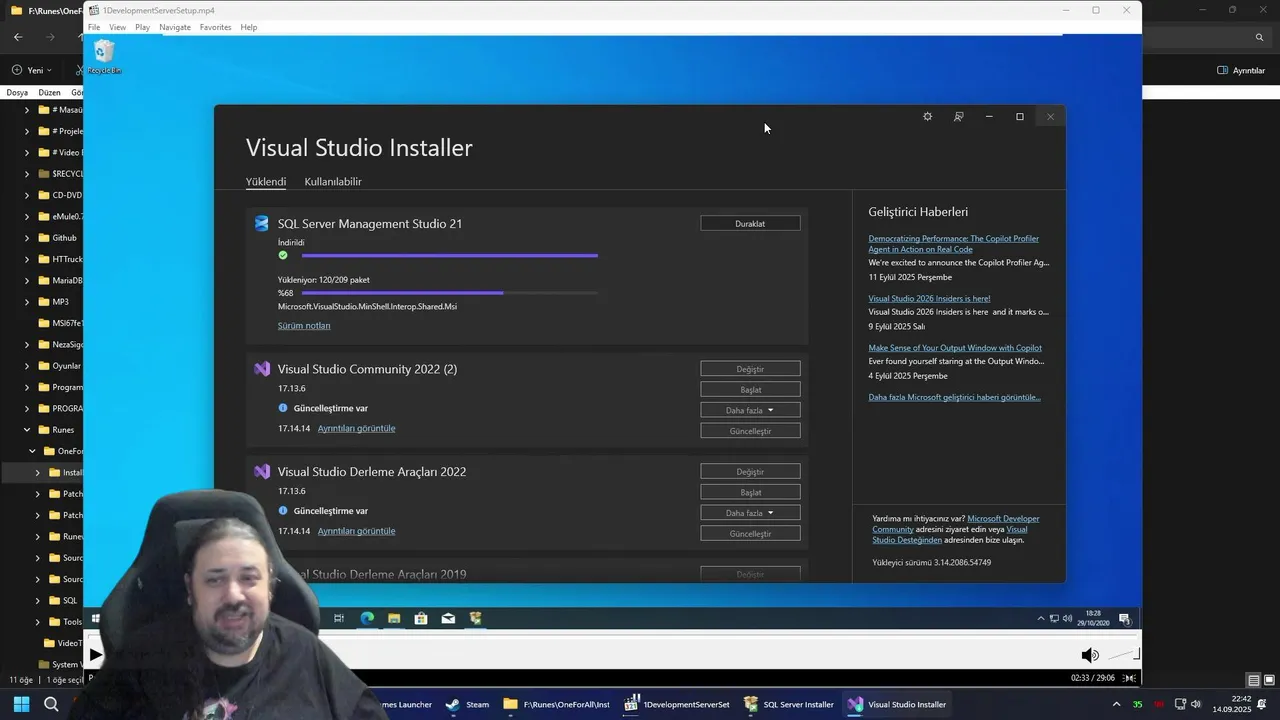The image size is (1280, 720).
Task: Click Güncelleştir for Visual Studio Community 2022
Action: coord(750,431)
